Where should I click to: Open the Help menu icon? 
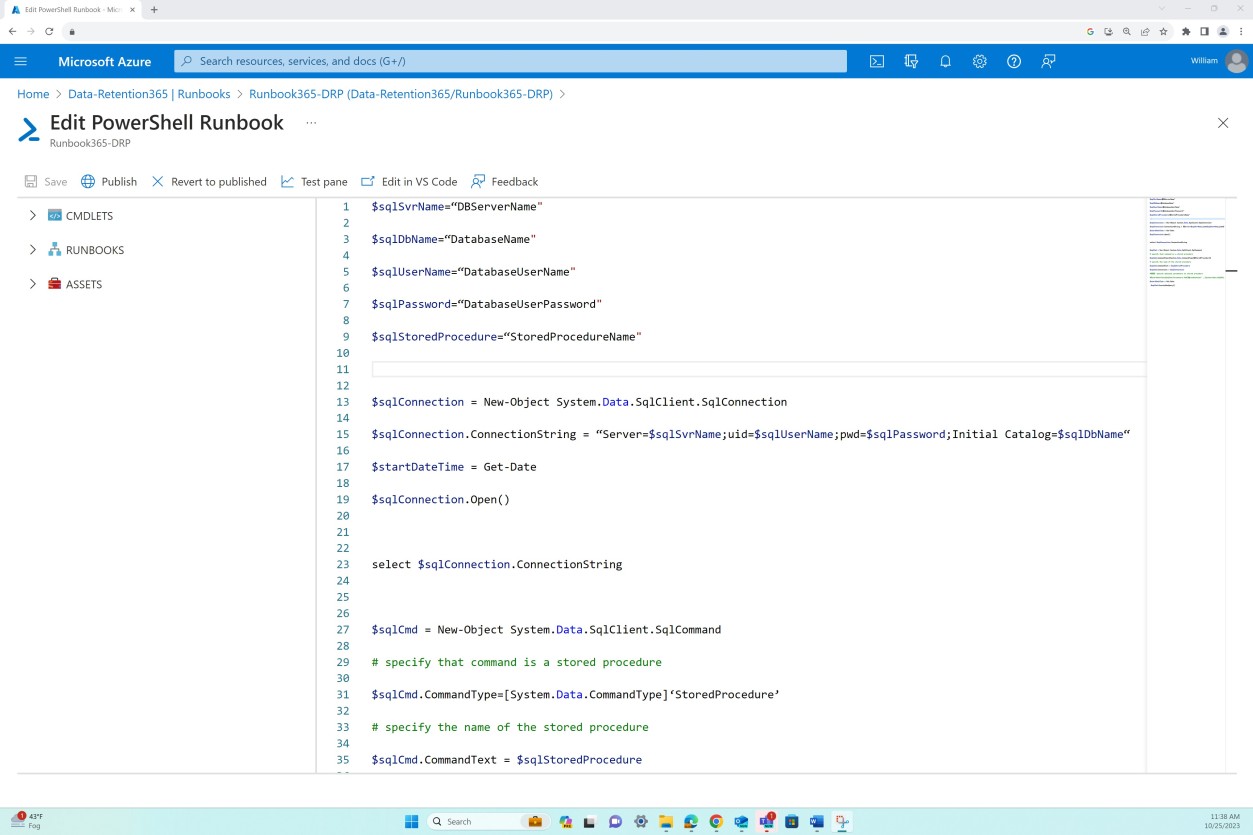tap(1013, 61)
